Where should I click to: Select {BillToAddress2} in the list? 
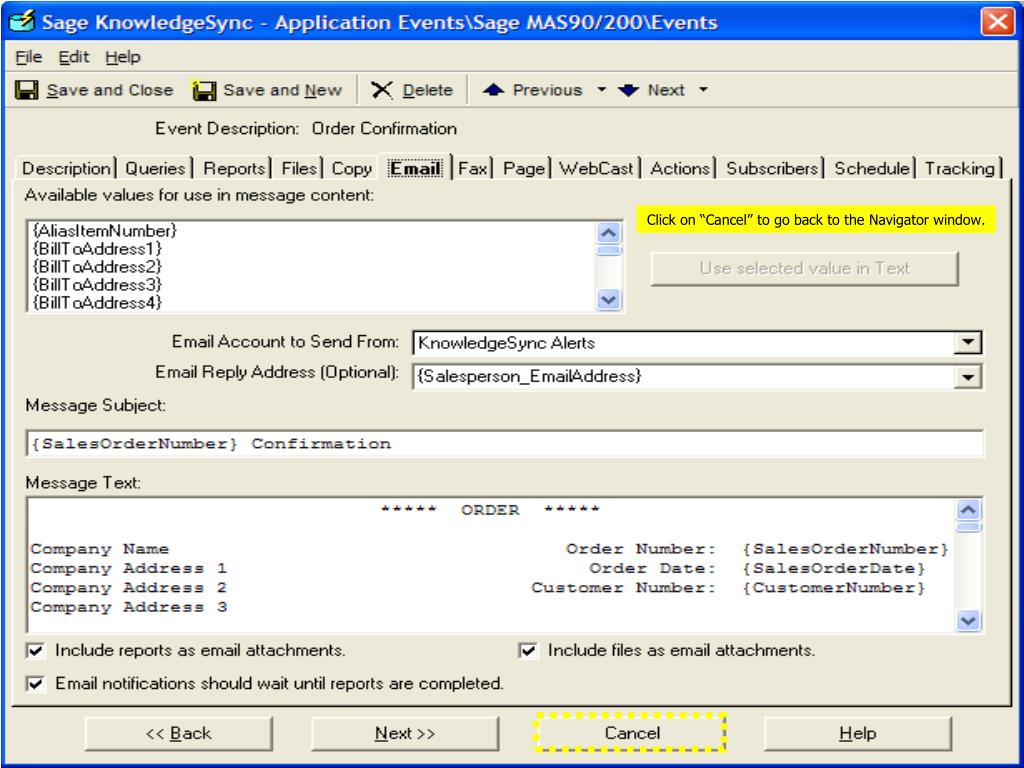[x=97, y=266]
